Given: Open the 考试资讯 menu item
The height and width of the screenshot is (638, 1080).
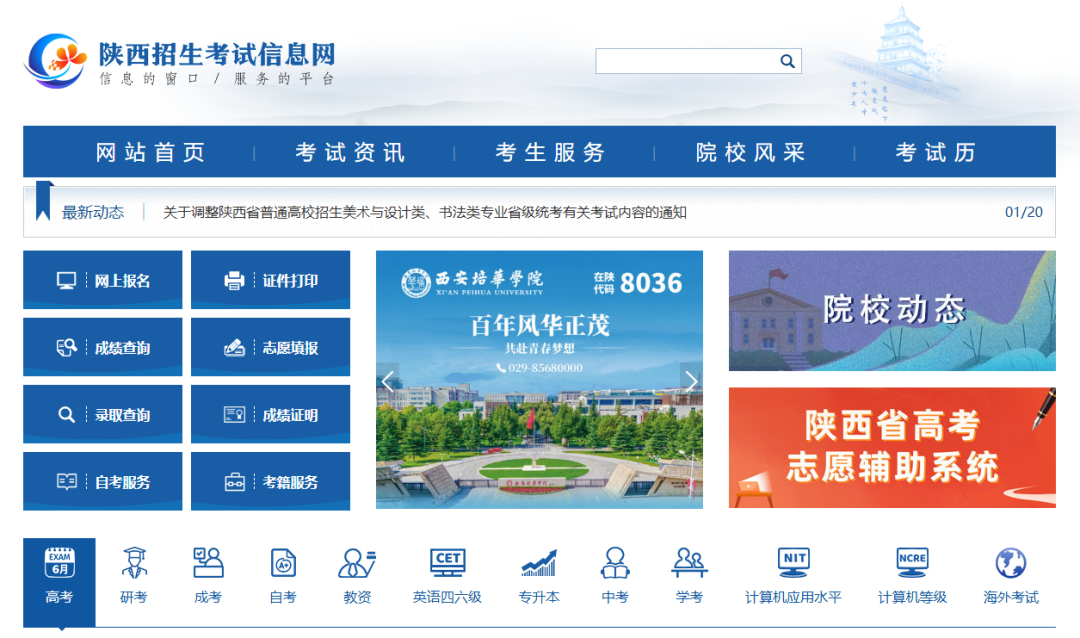Looking at the screenshot, I should pos(346,151).
